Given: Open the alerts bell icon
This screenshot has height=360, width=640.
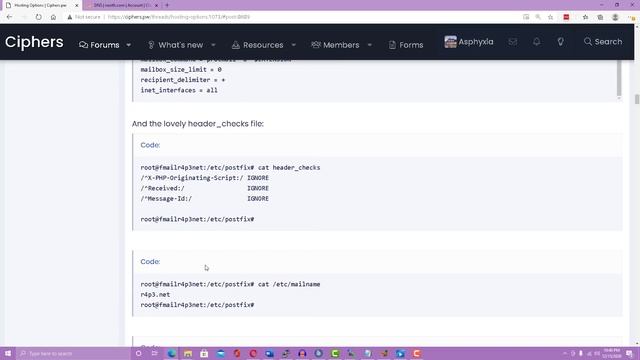Looking at the screenshot, I should 537,42.
